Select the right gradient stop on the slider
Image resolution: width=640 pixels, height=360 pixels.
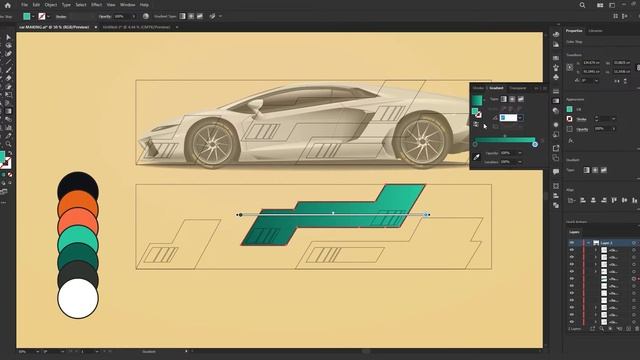click(x=535, y=144)
